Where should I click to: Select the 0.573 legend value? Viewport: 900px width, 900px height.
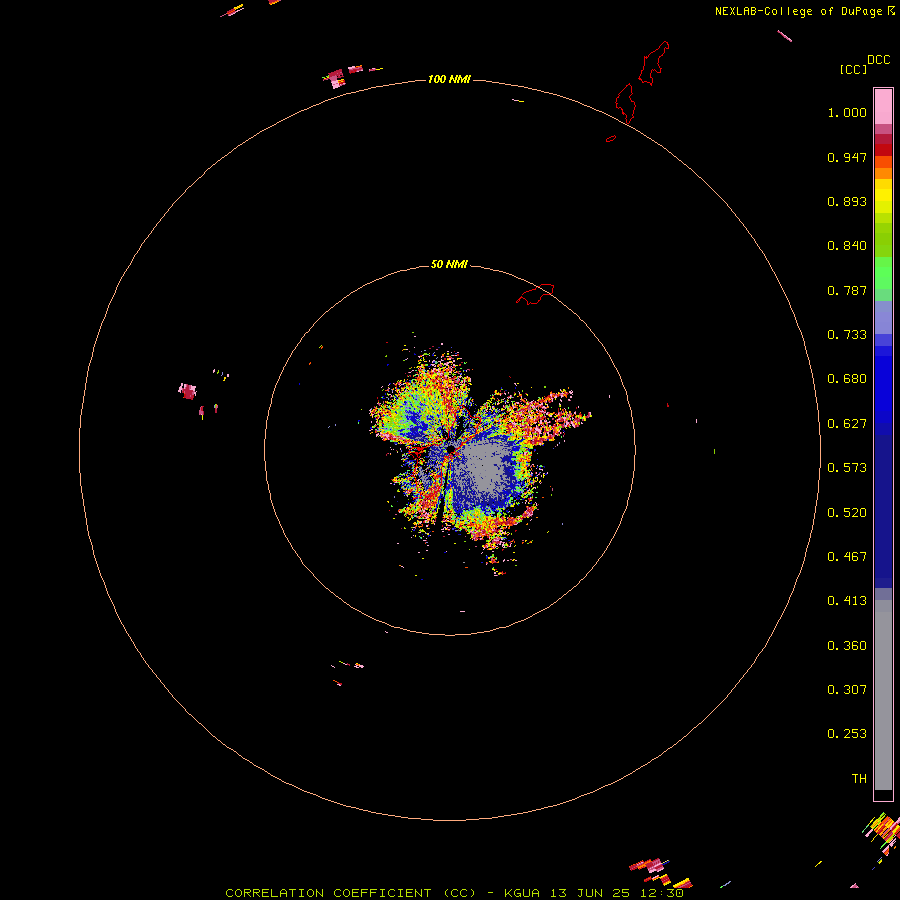(x=847, y=468)
